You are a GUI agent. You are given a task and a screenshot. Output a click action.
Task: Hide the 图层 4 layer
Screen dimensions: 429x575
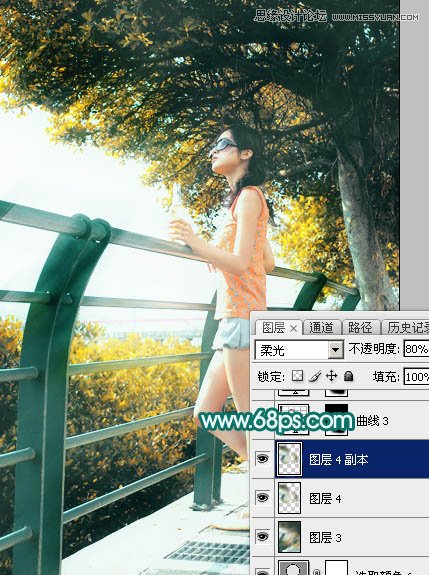[262, 498]
